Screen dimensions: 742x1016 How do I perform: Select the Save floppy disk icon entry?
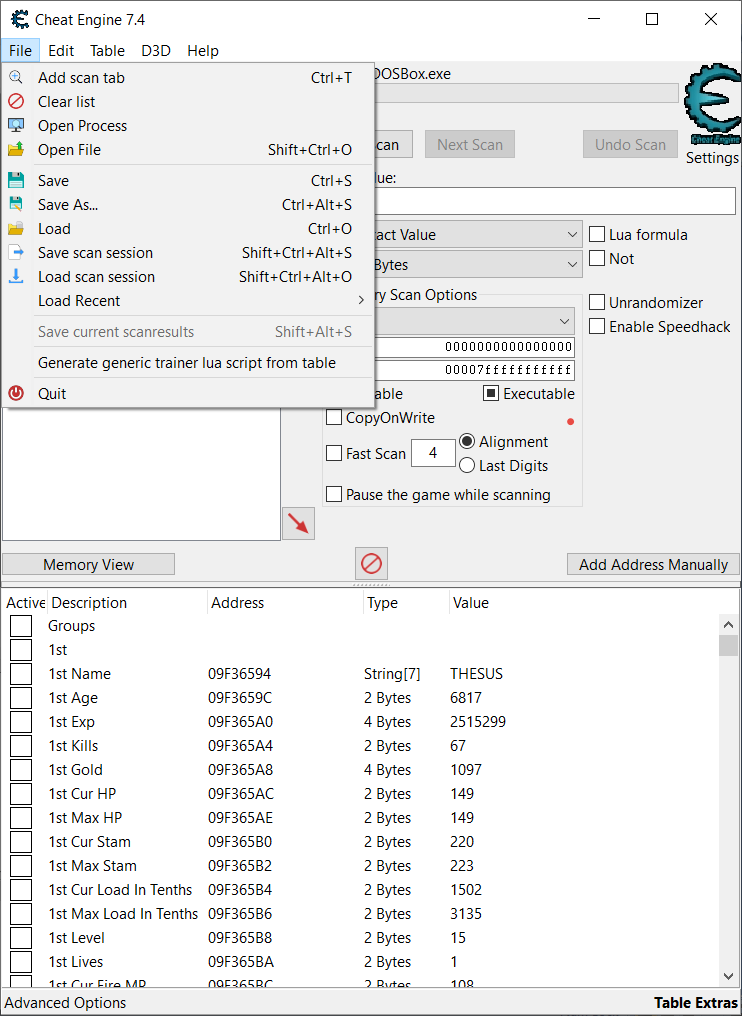tap(16, 181)
